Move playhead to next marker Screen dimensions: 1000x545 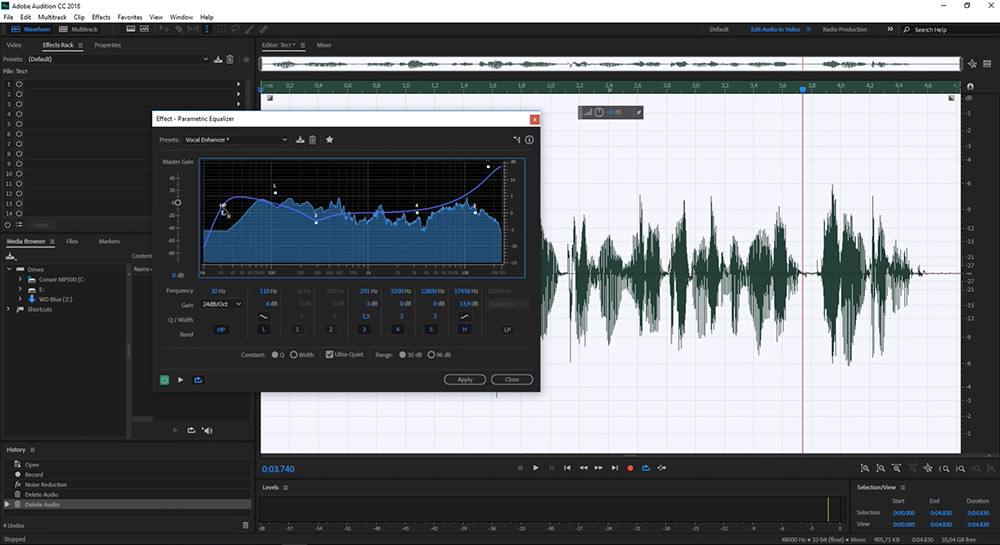coord(615,468)
